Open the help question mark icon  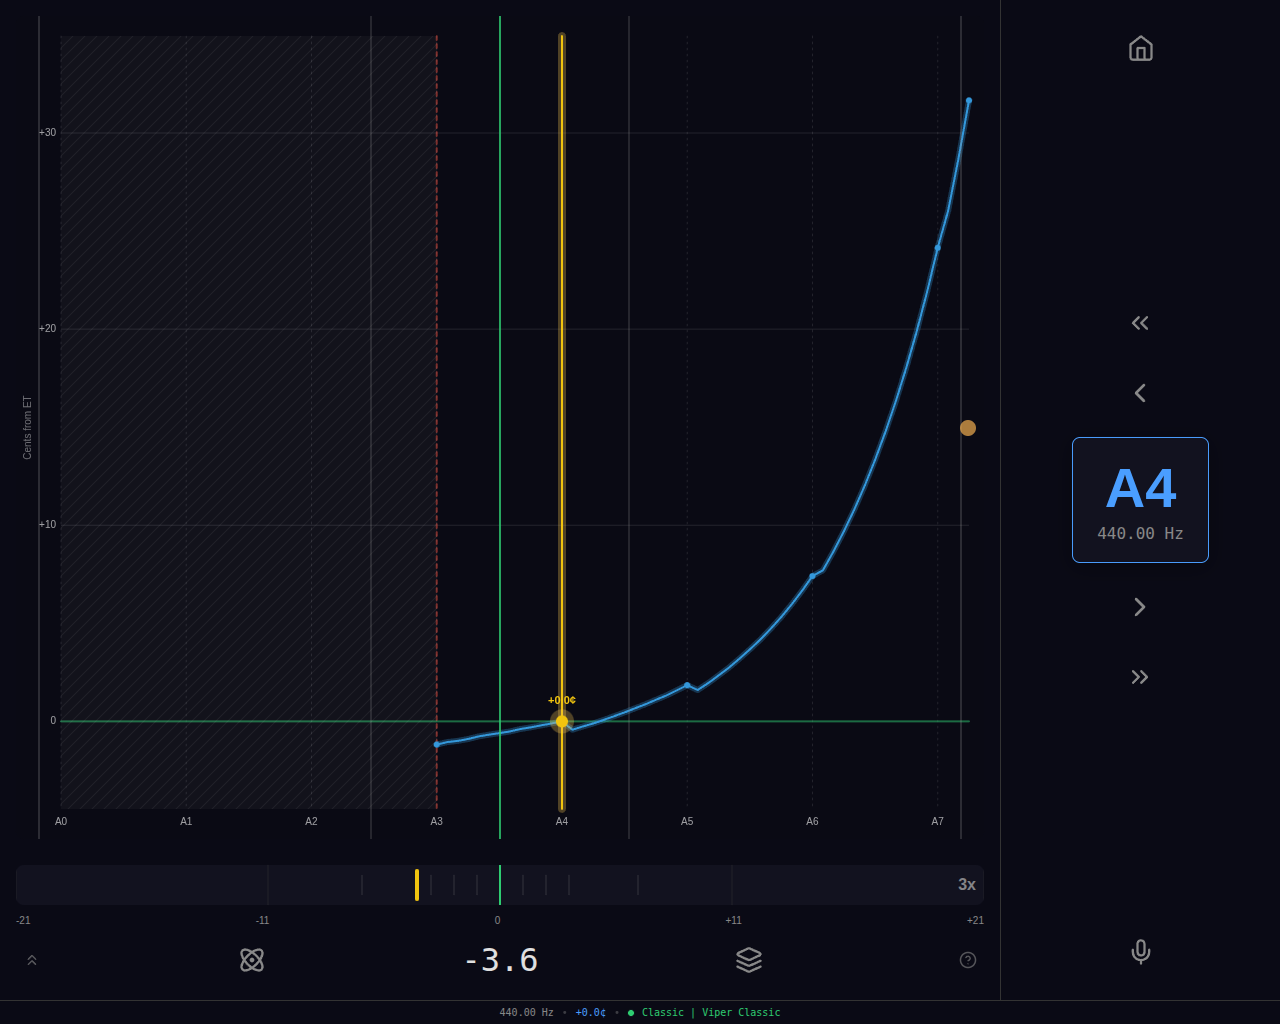point(968,960)
